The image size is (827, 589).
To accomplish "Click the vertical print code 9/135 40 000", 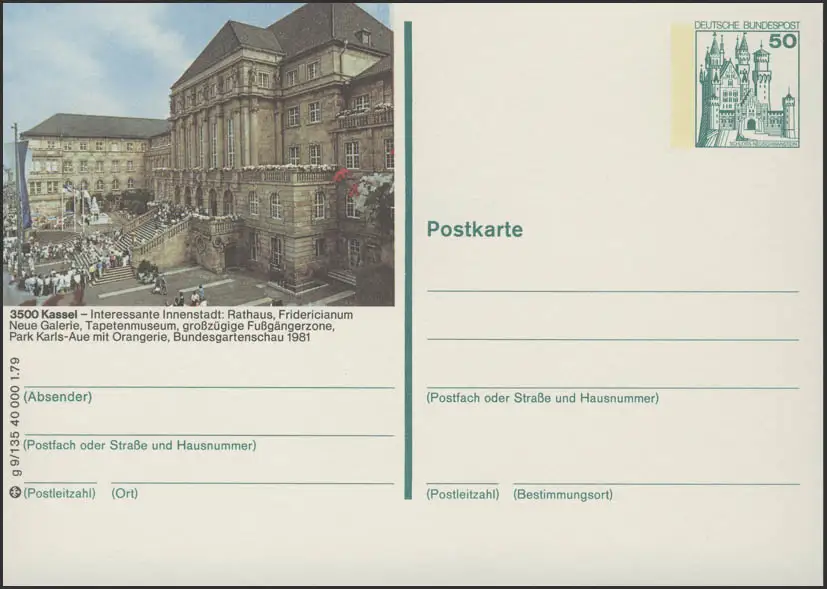I will coord(15,424).
